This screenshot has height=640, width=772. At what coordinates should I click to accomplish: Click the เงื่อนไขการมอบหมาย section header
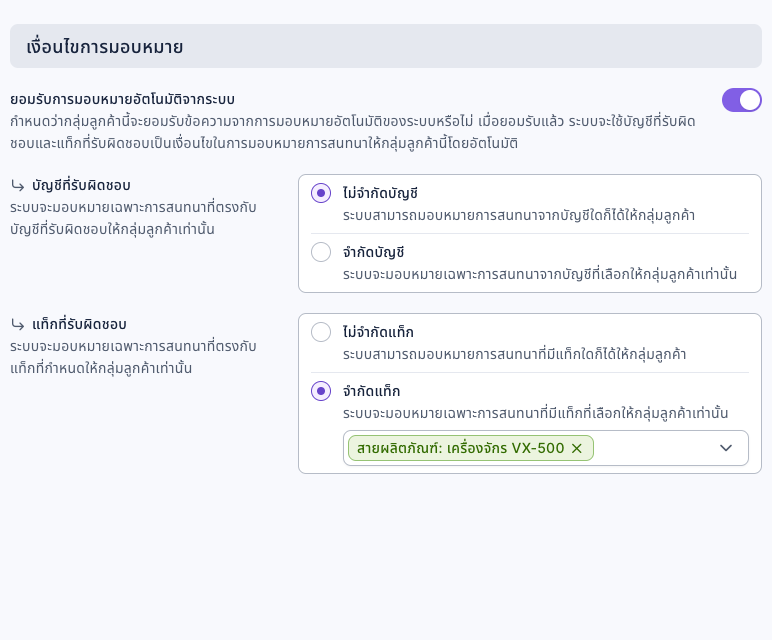(x=386, y=46)
